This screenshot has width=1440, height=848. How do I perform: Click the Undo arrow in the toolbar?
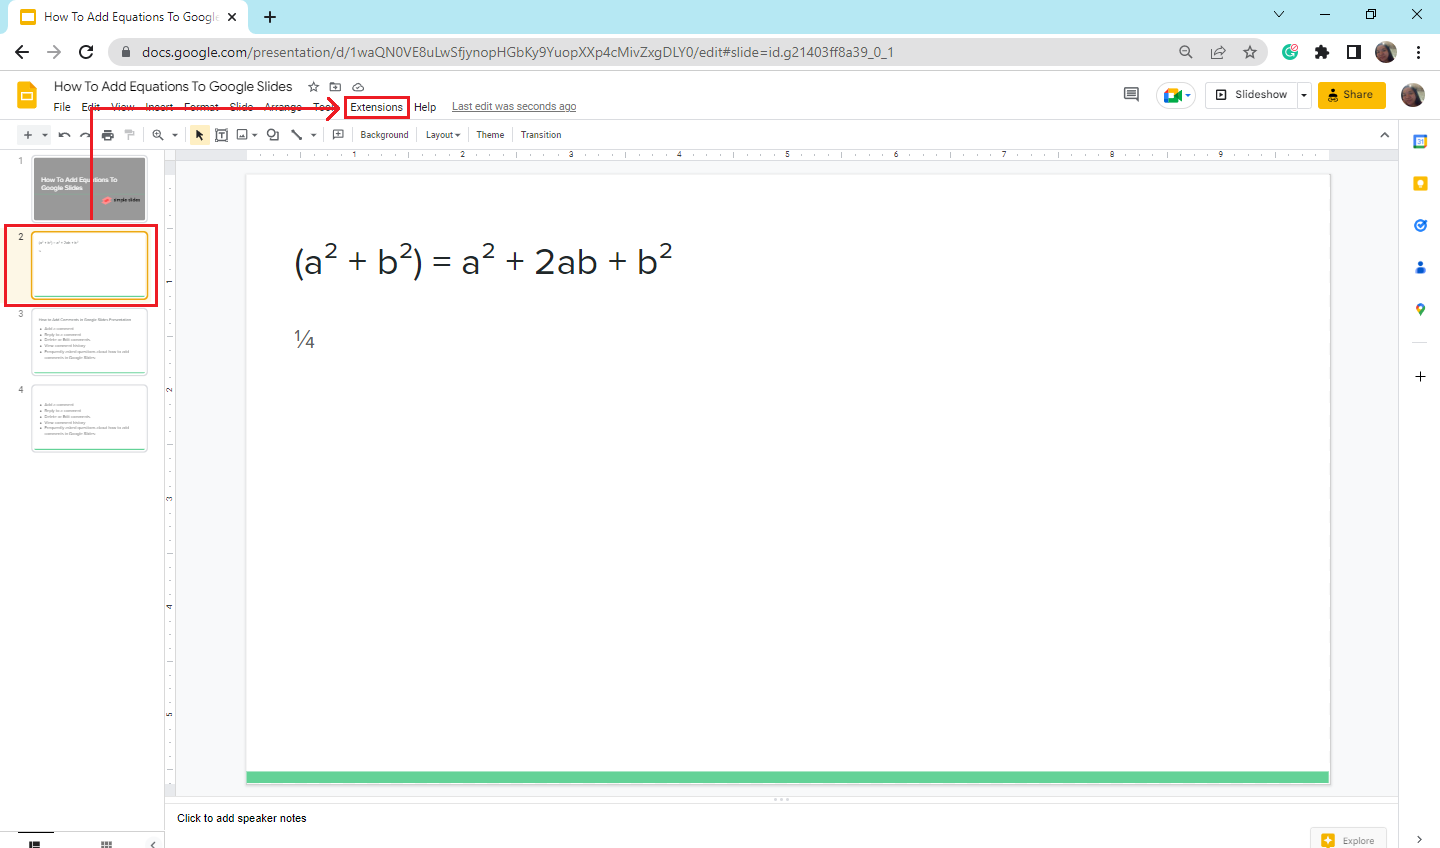[x=65, y=134]
